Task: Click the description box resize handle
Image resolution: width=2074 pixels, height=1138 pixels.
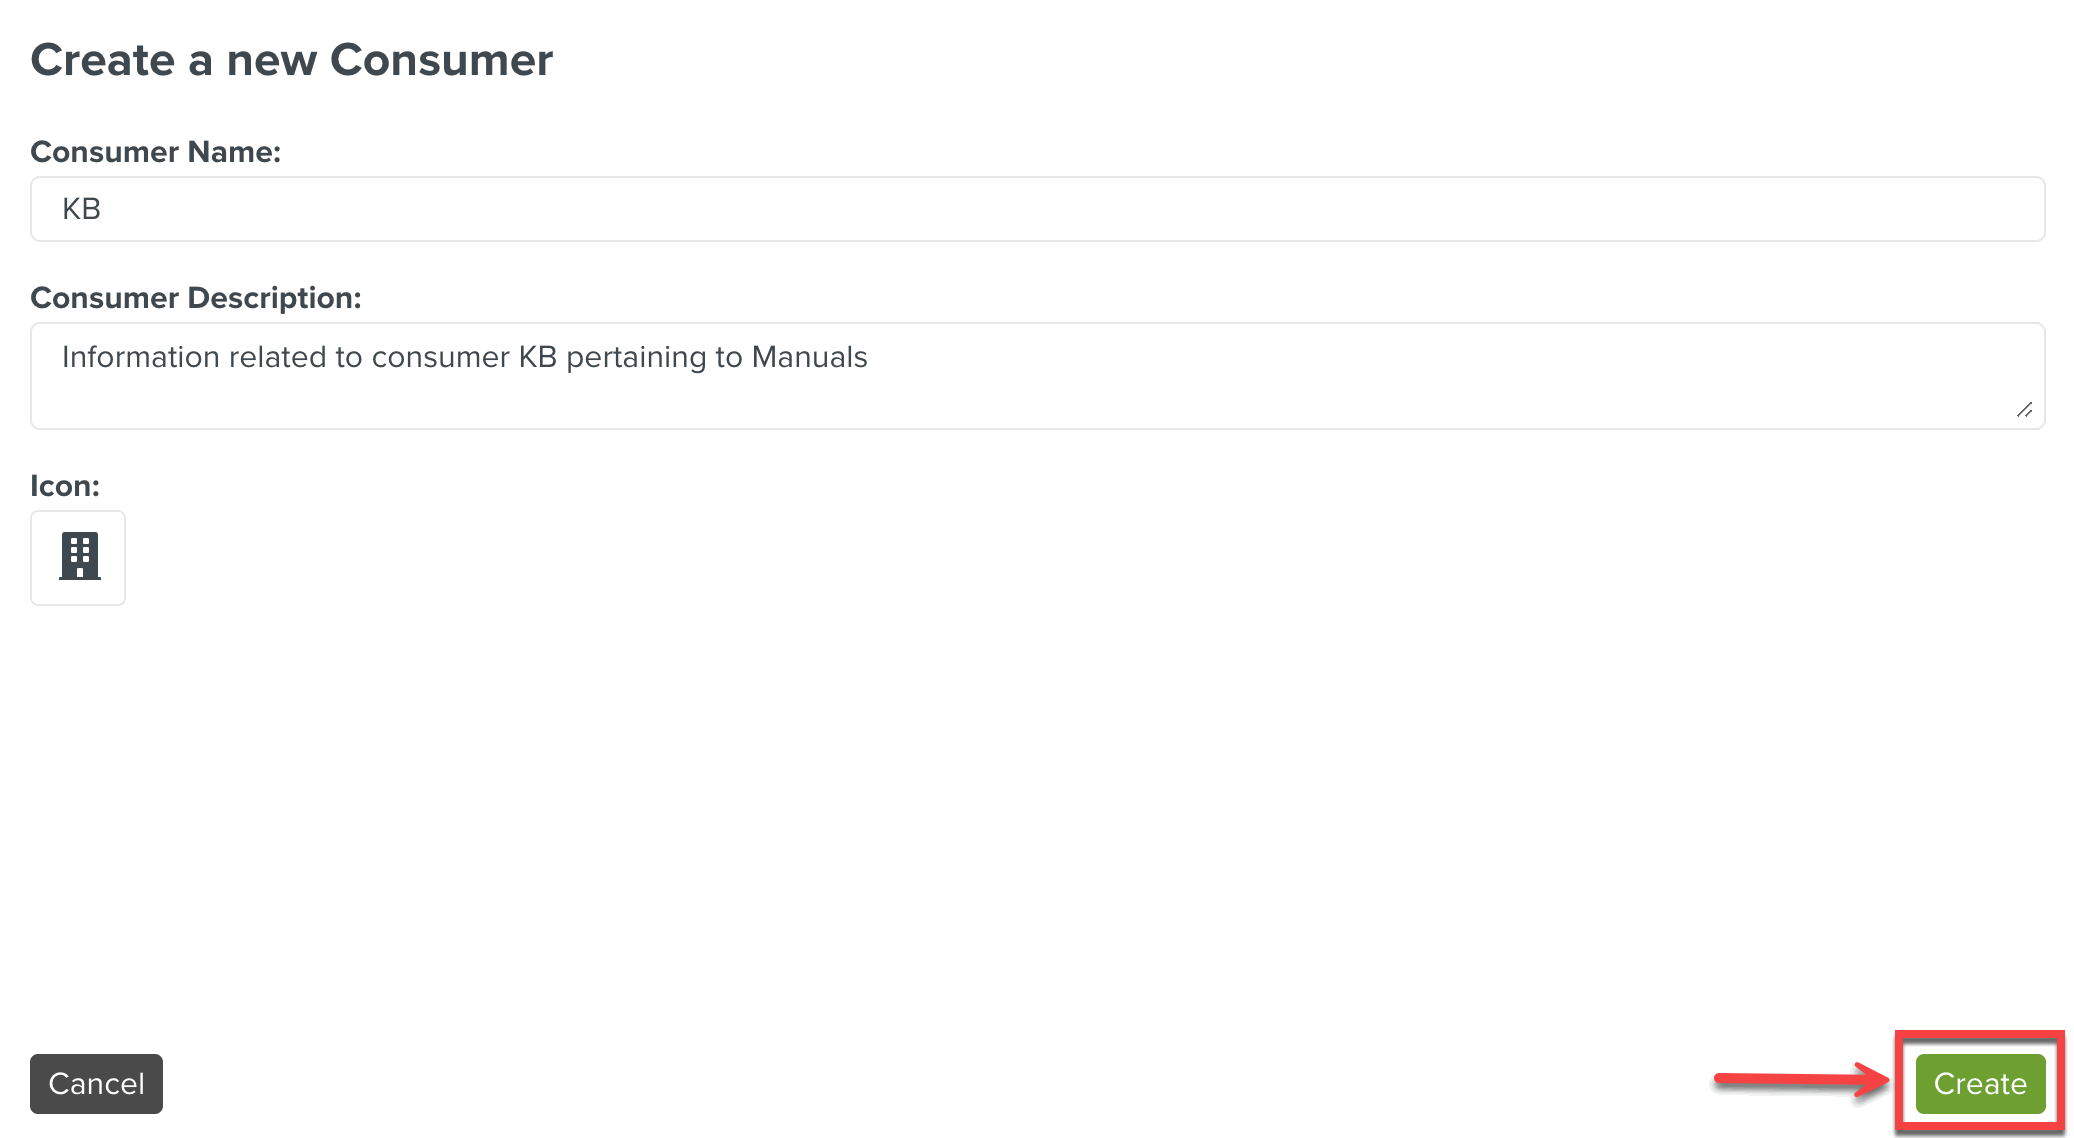Action: pyautogui.click(x=2024, y=409)
